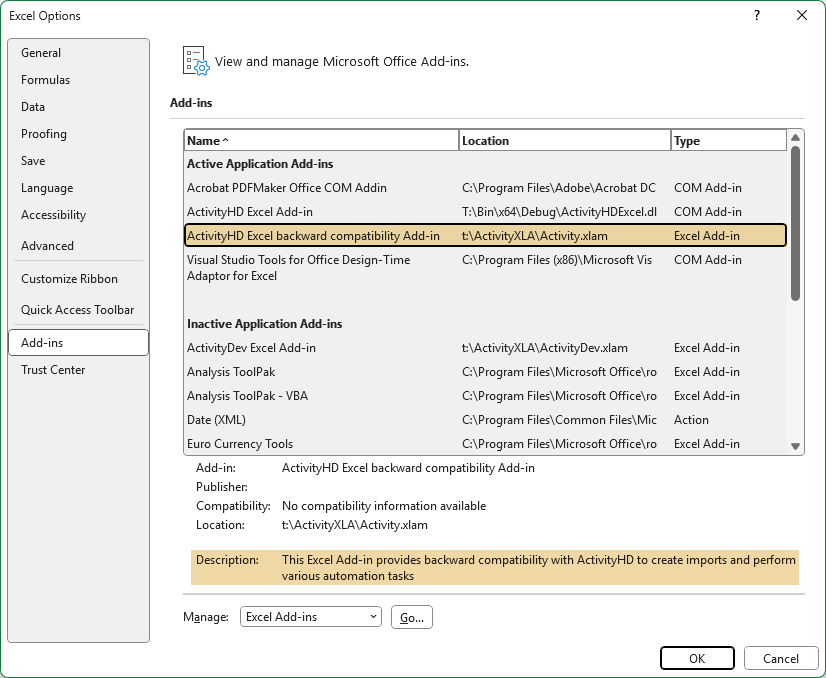Sort add-ins by Name column header
The height and width of the screenshot is (678, 826).
[x=322, y=141]
